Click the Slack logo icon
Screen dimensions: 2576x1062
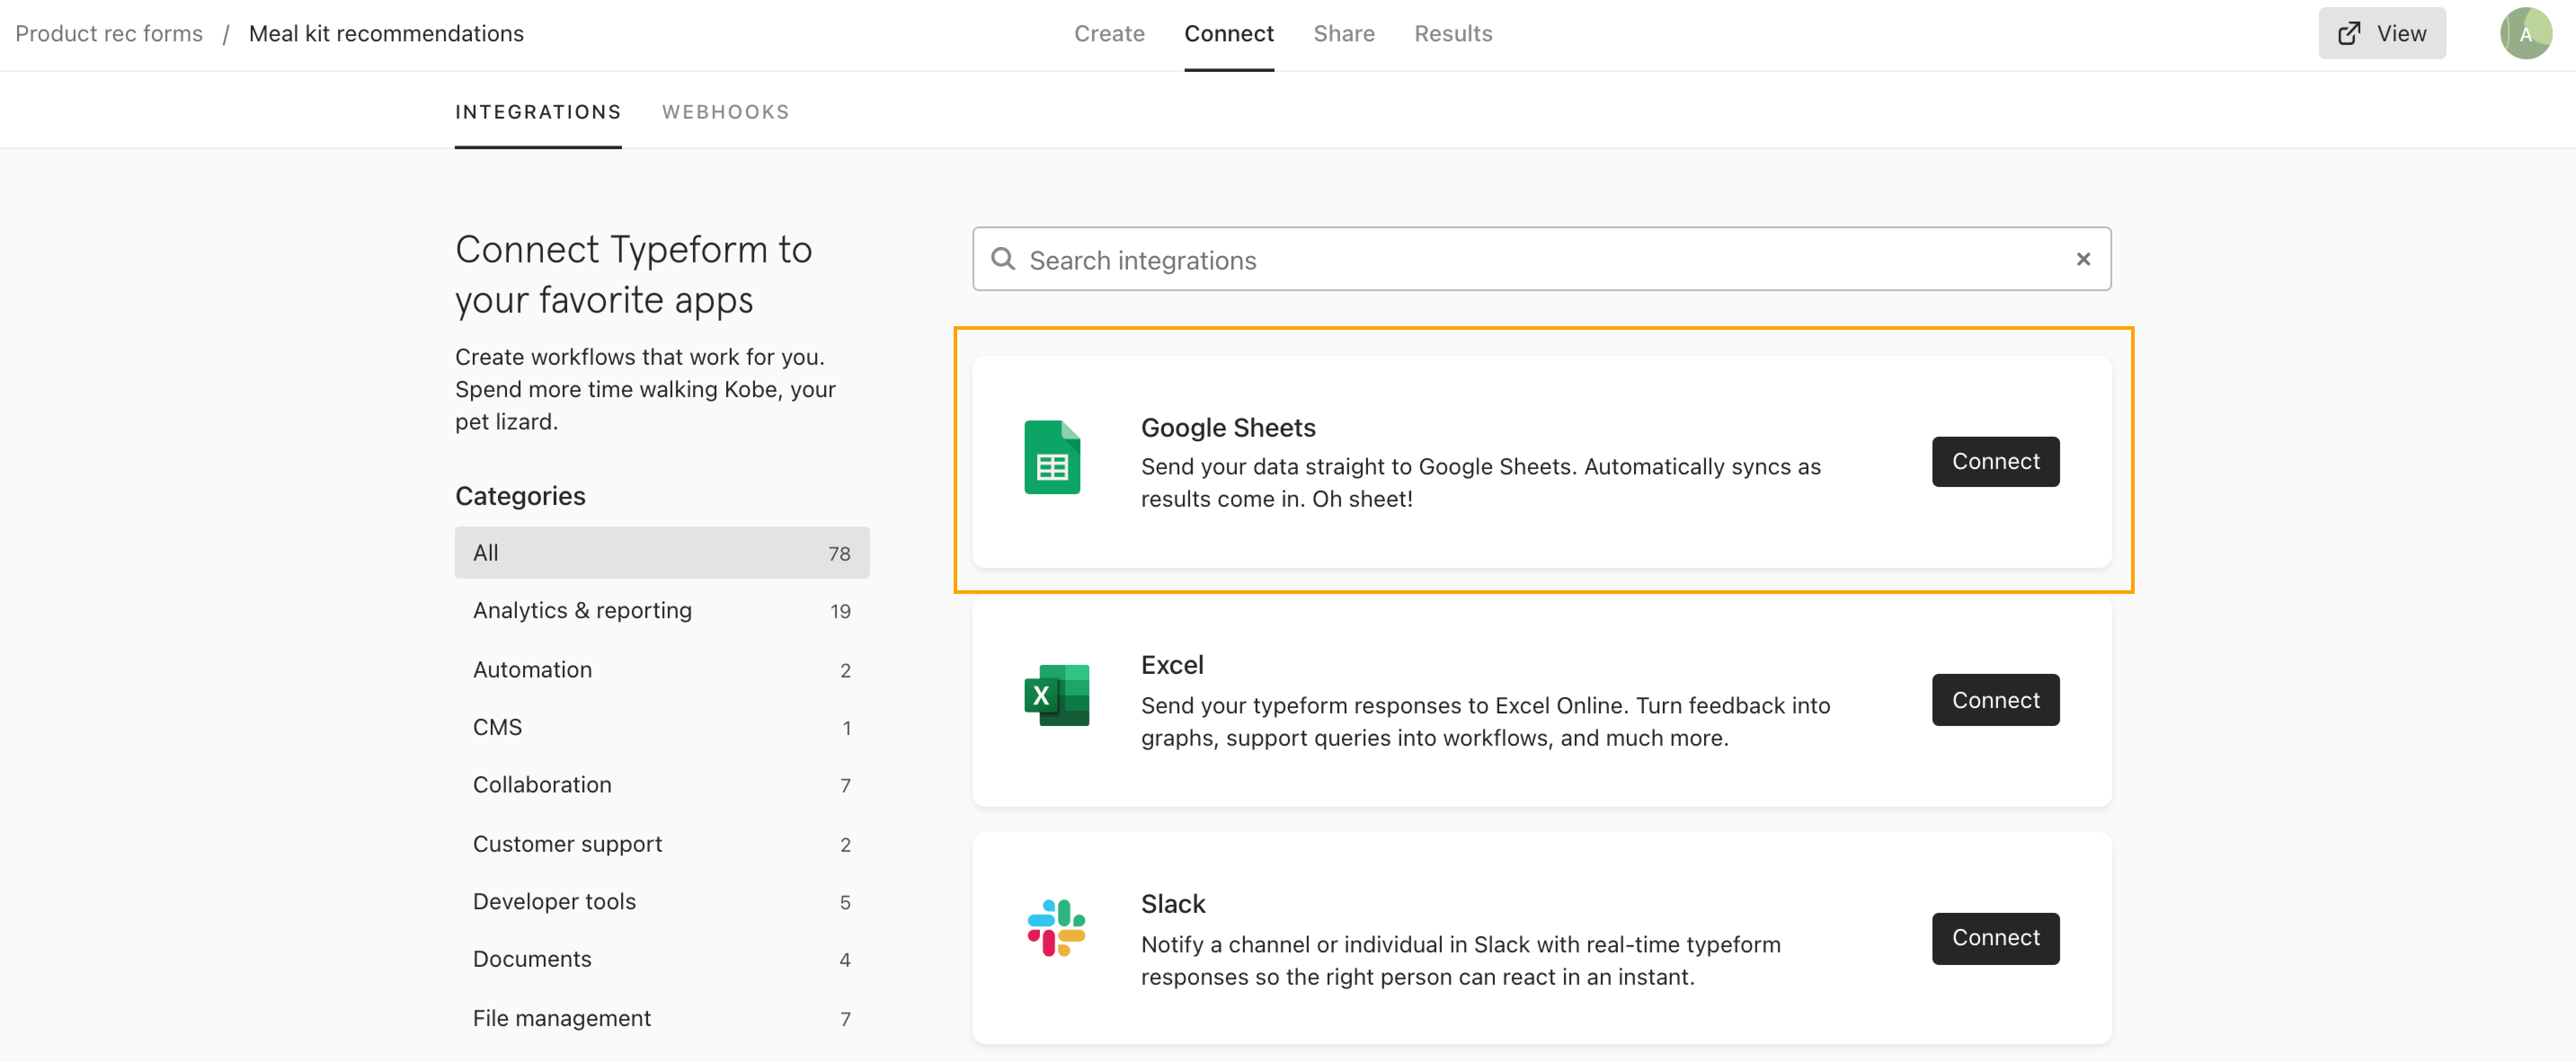coord(1056,928)
